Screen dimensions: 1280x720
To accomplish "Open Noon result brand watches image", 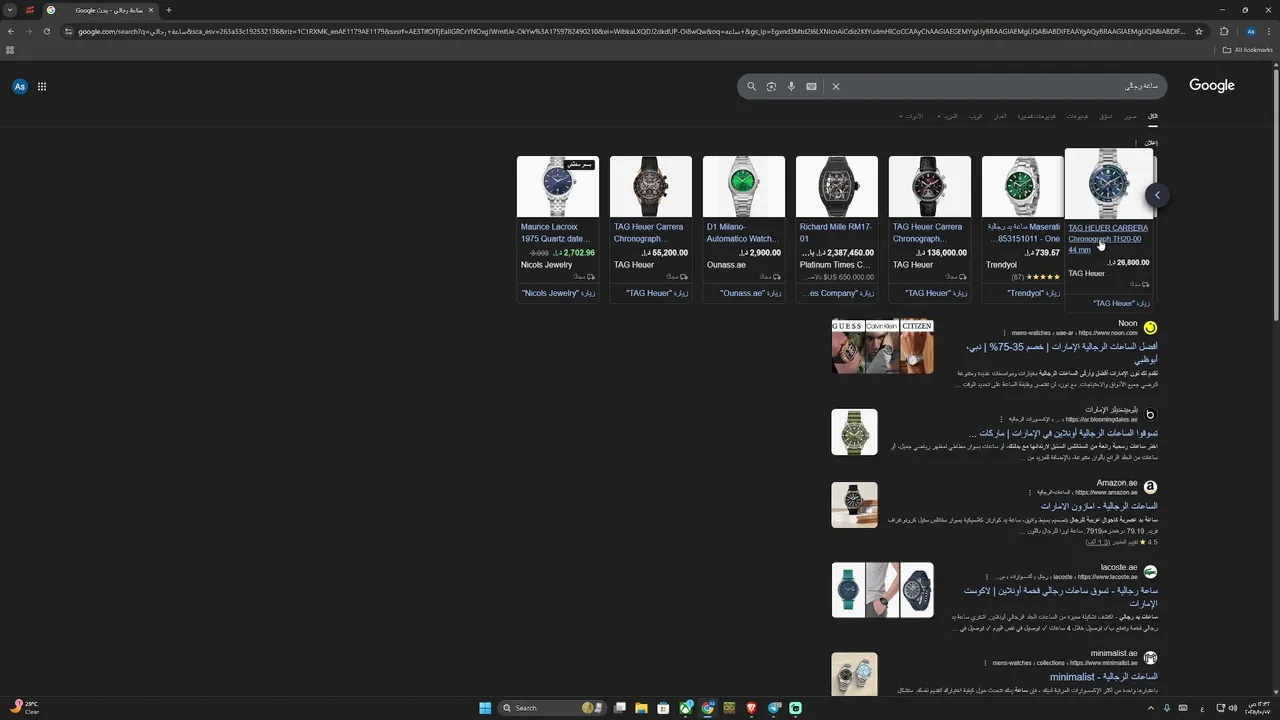I will pos(882,346).
